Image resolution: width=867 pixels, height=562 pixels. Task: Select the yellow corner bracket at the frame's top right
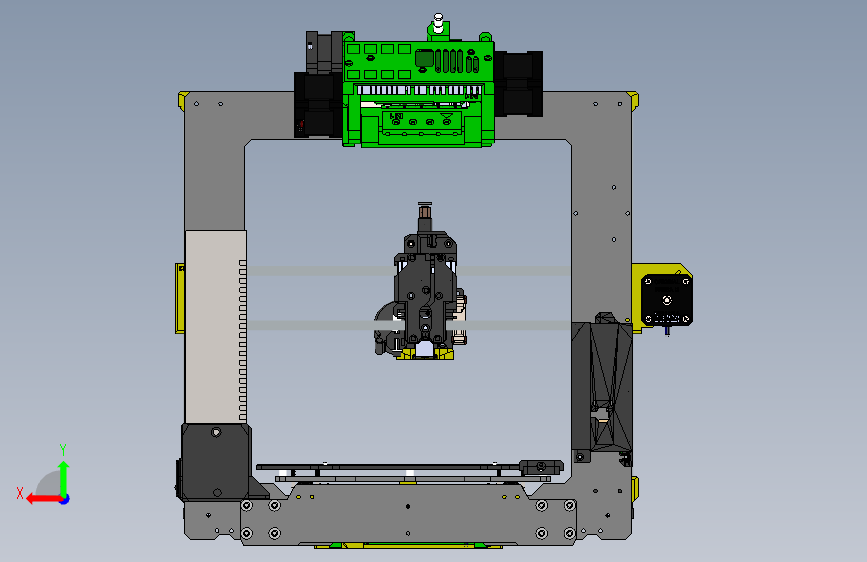633,101
